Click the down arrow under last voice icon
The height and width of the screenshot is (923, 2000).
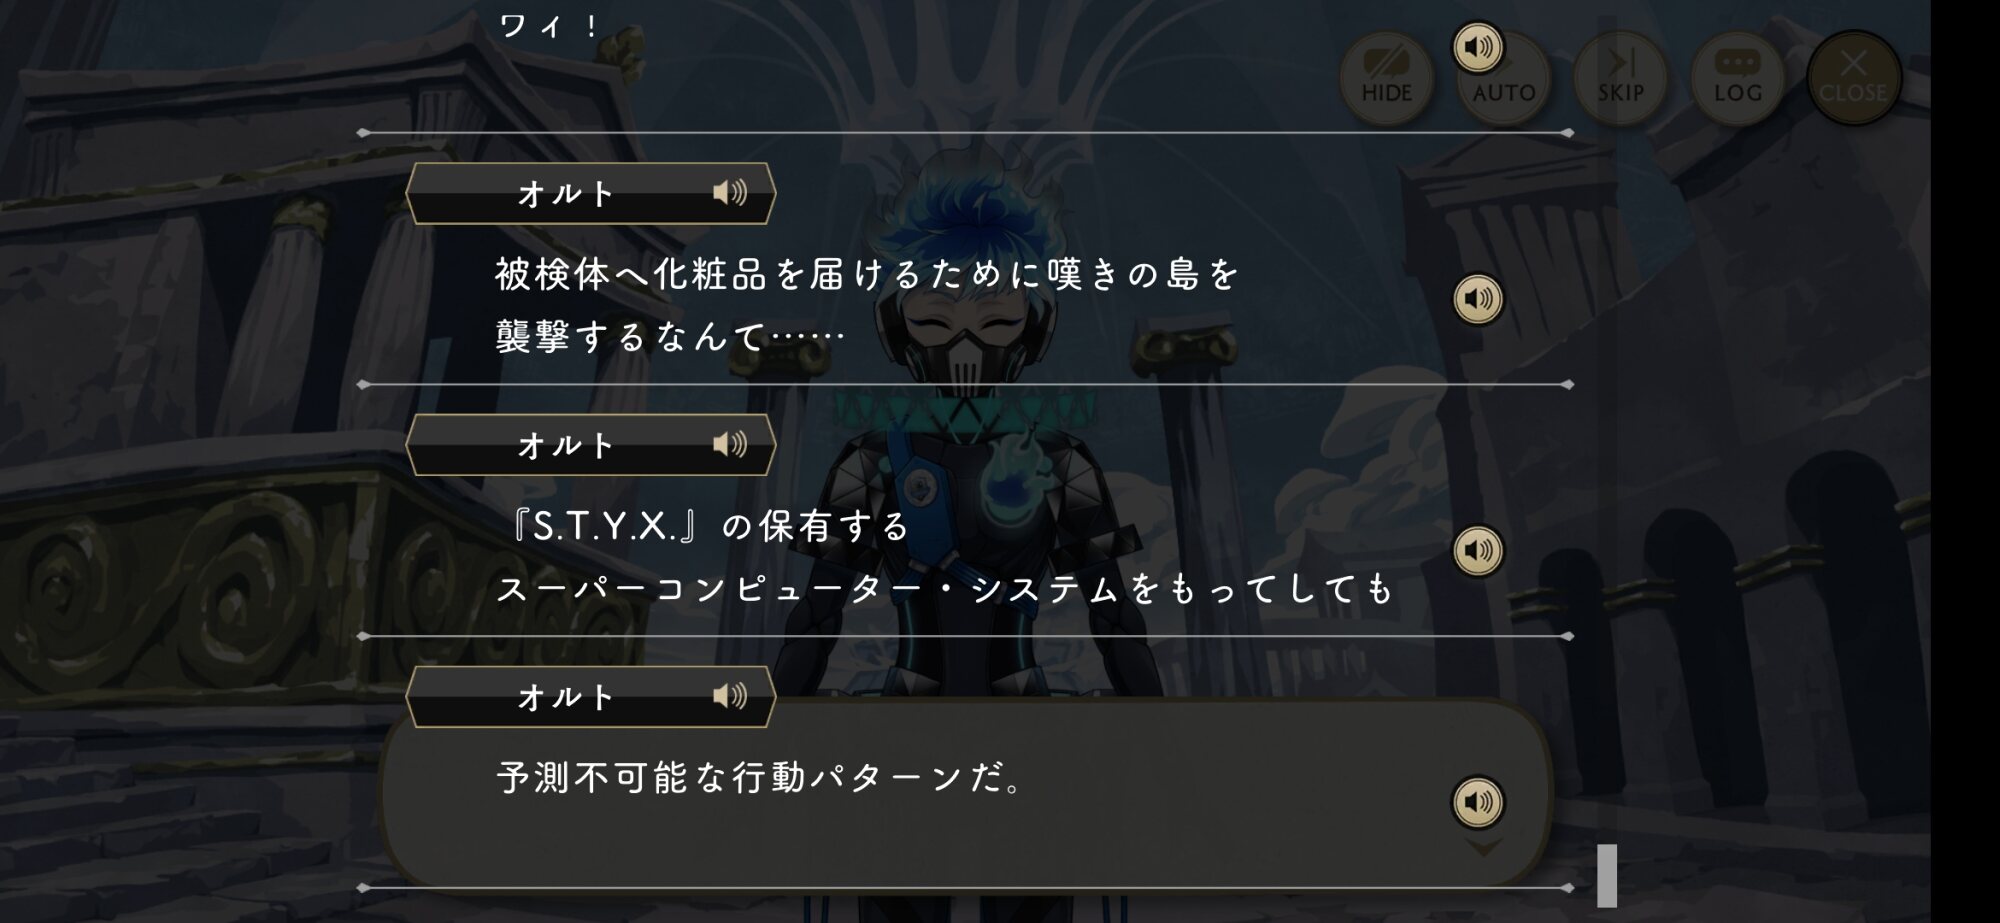tap(1483, 847)
